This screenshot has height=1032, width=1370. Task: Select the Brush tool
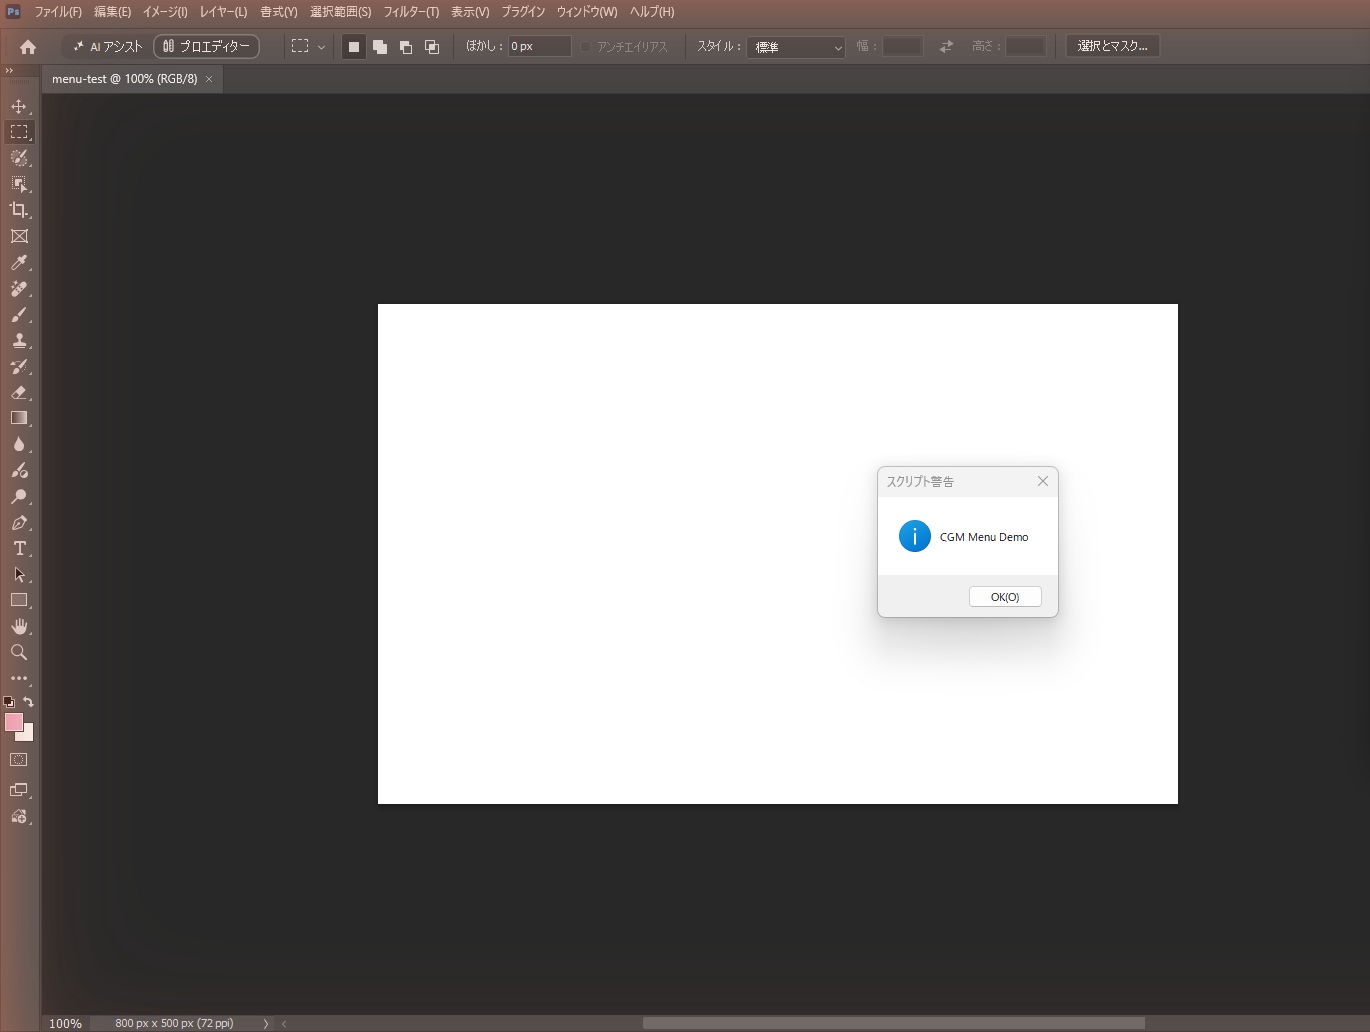19,314
